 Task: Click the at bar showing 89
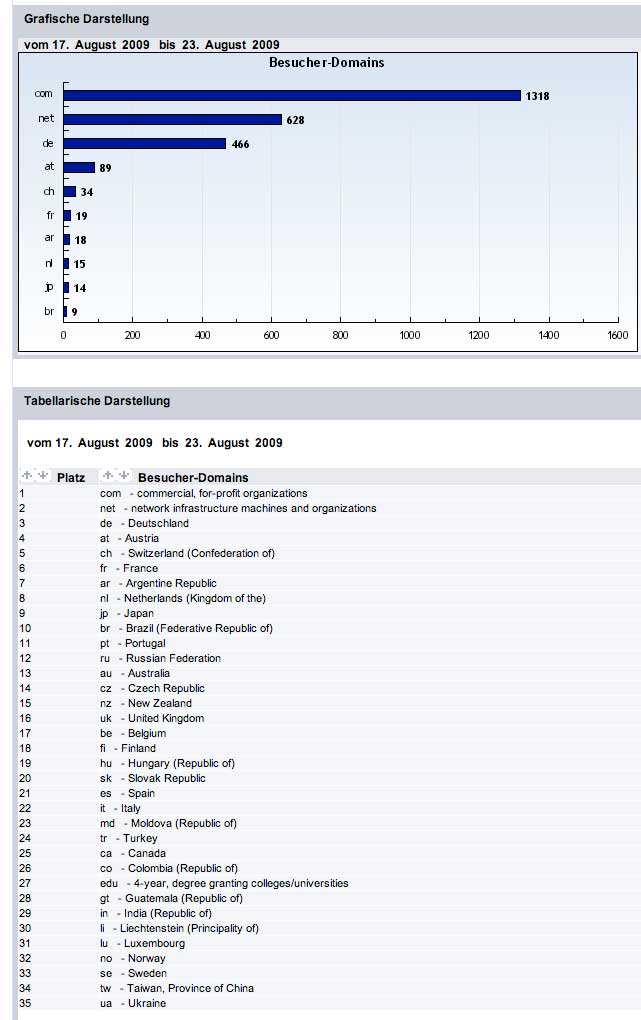coord(80,168)
